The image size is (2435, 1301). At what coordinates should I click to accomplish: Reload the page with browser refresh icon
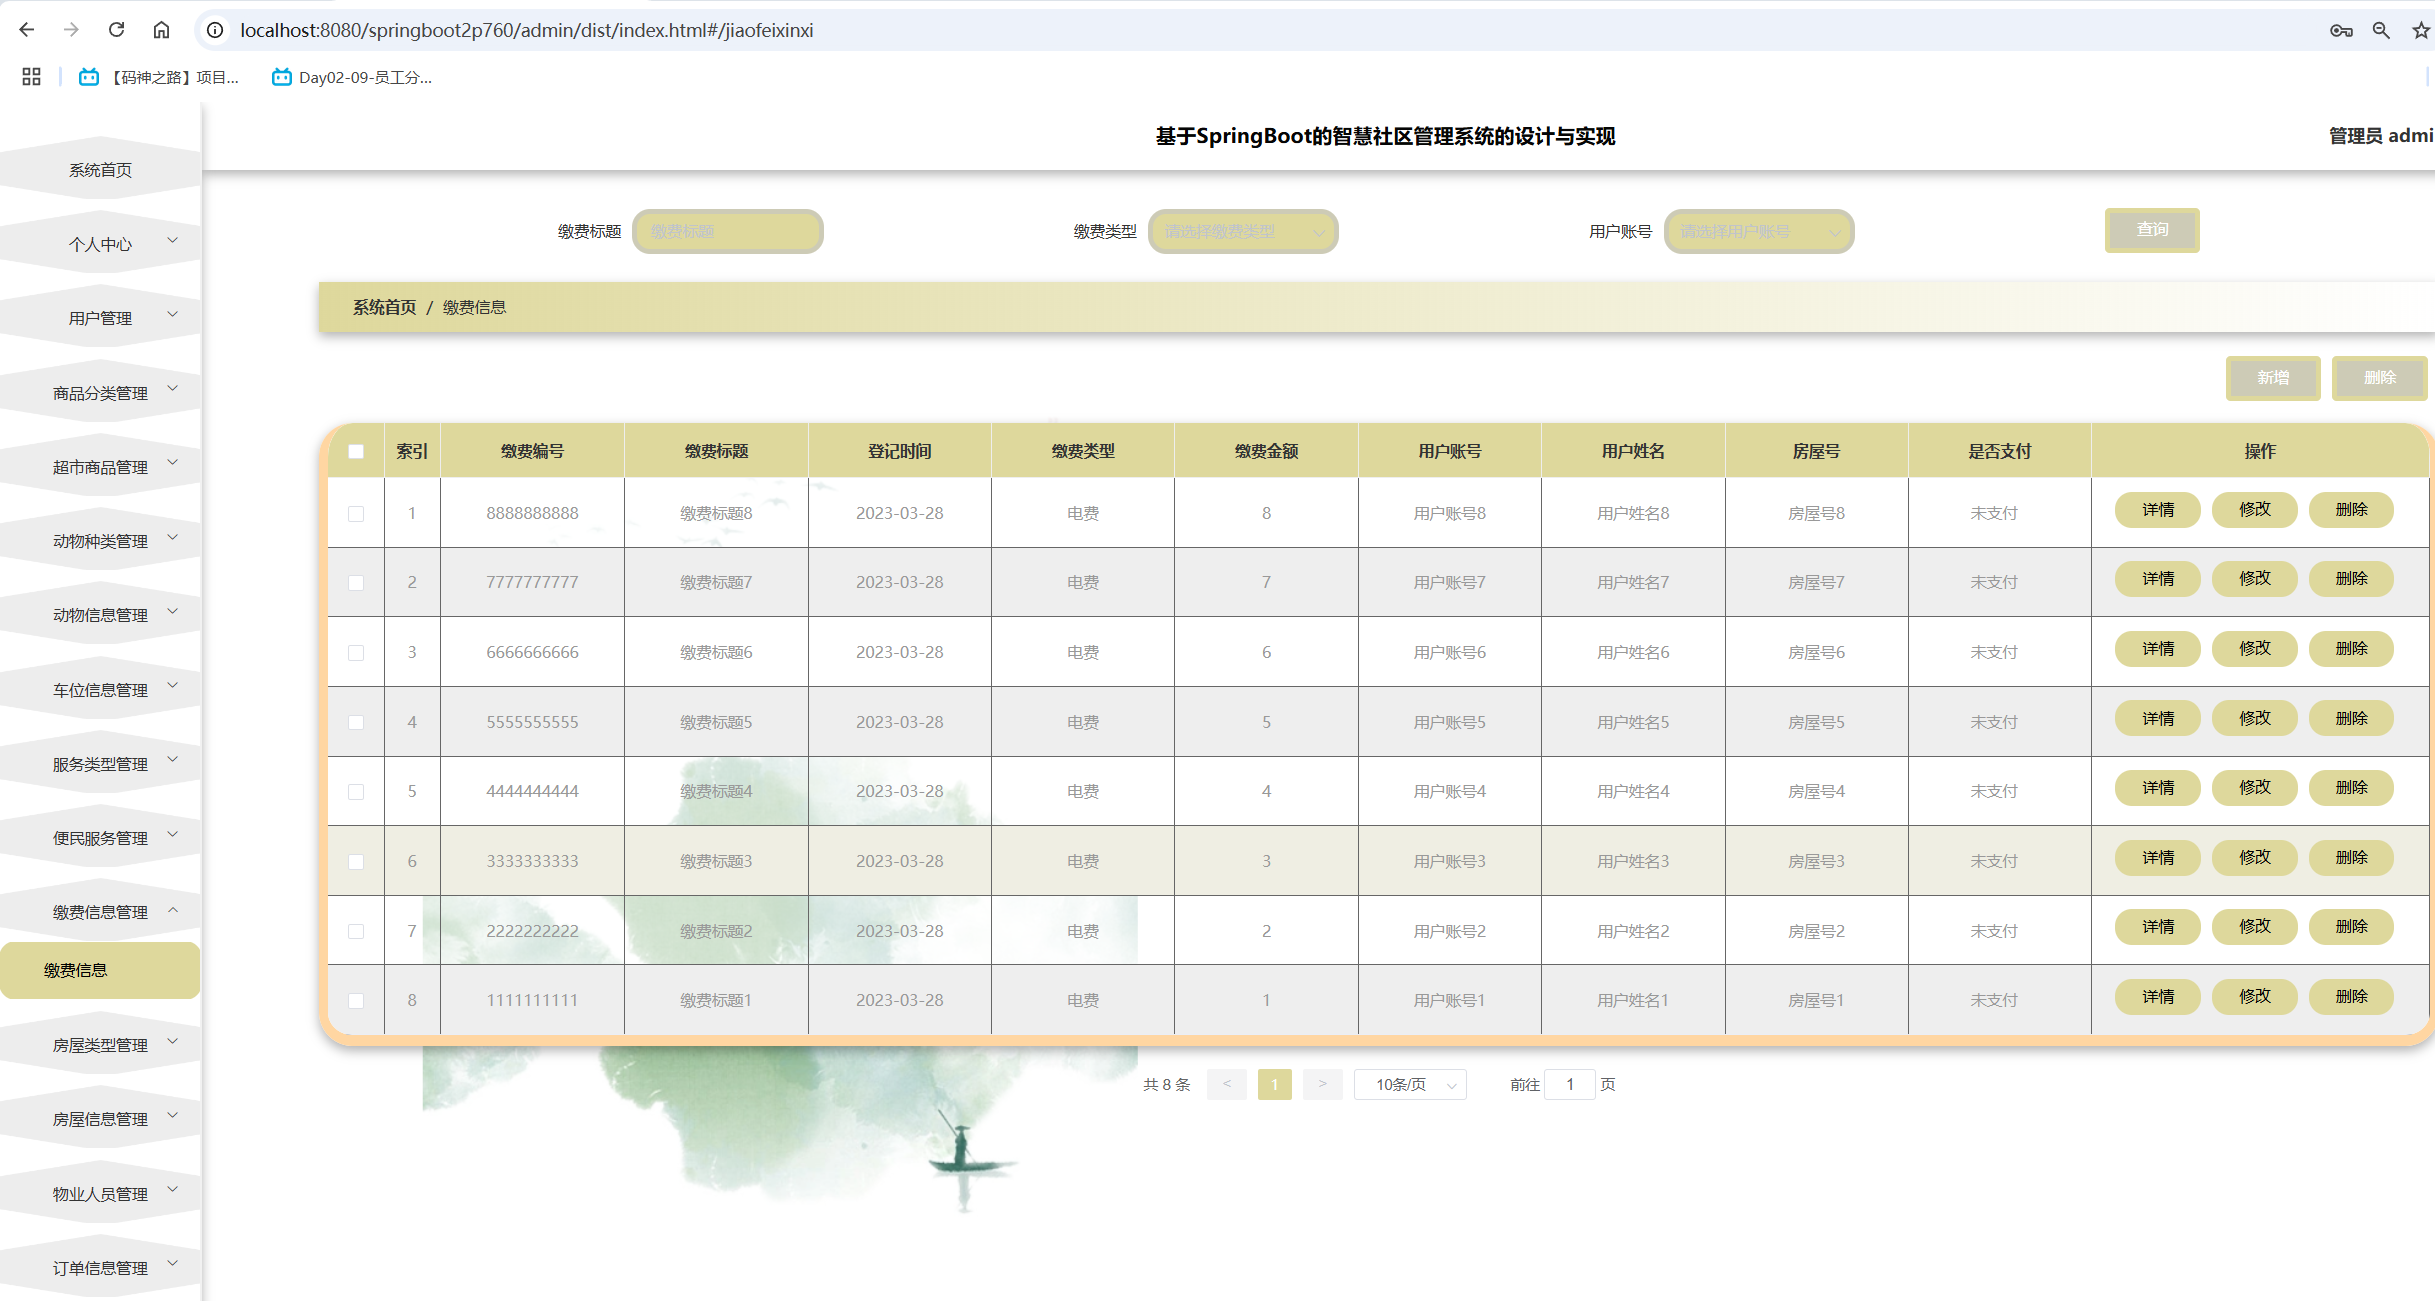coord(117,30)
